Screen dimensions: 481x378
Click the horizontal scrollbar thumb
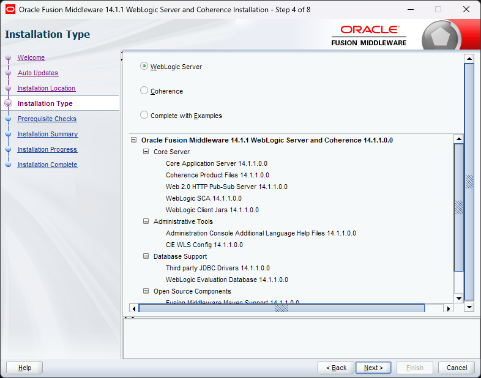click(281, 308)
